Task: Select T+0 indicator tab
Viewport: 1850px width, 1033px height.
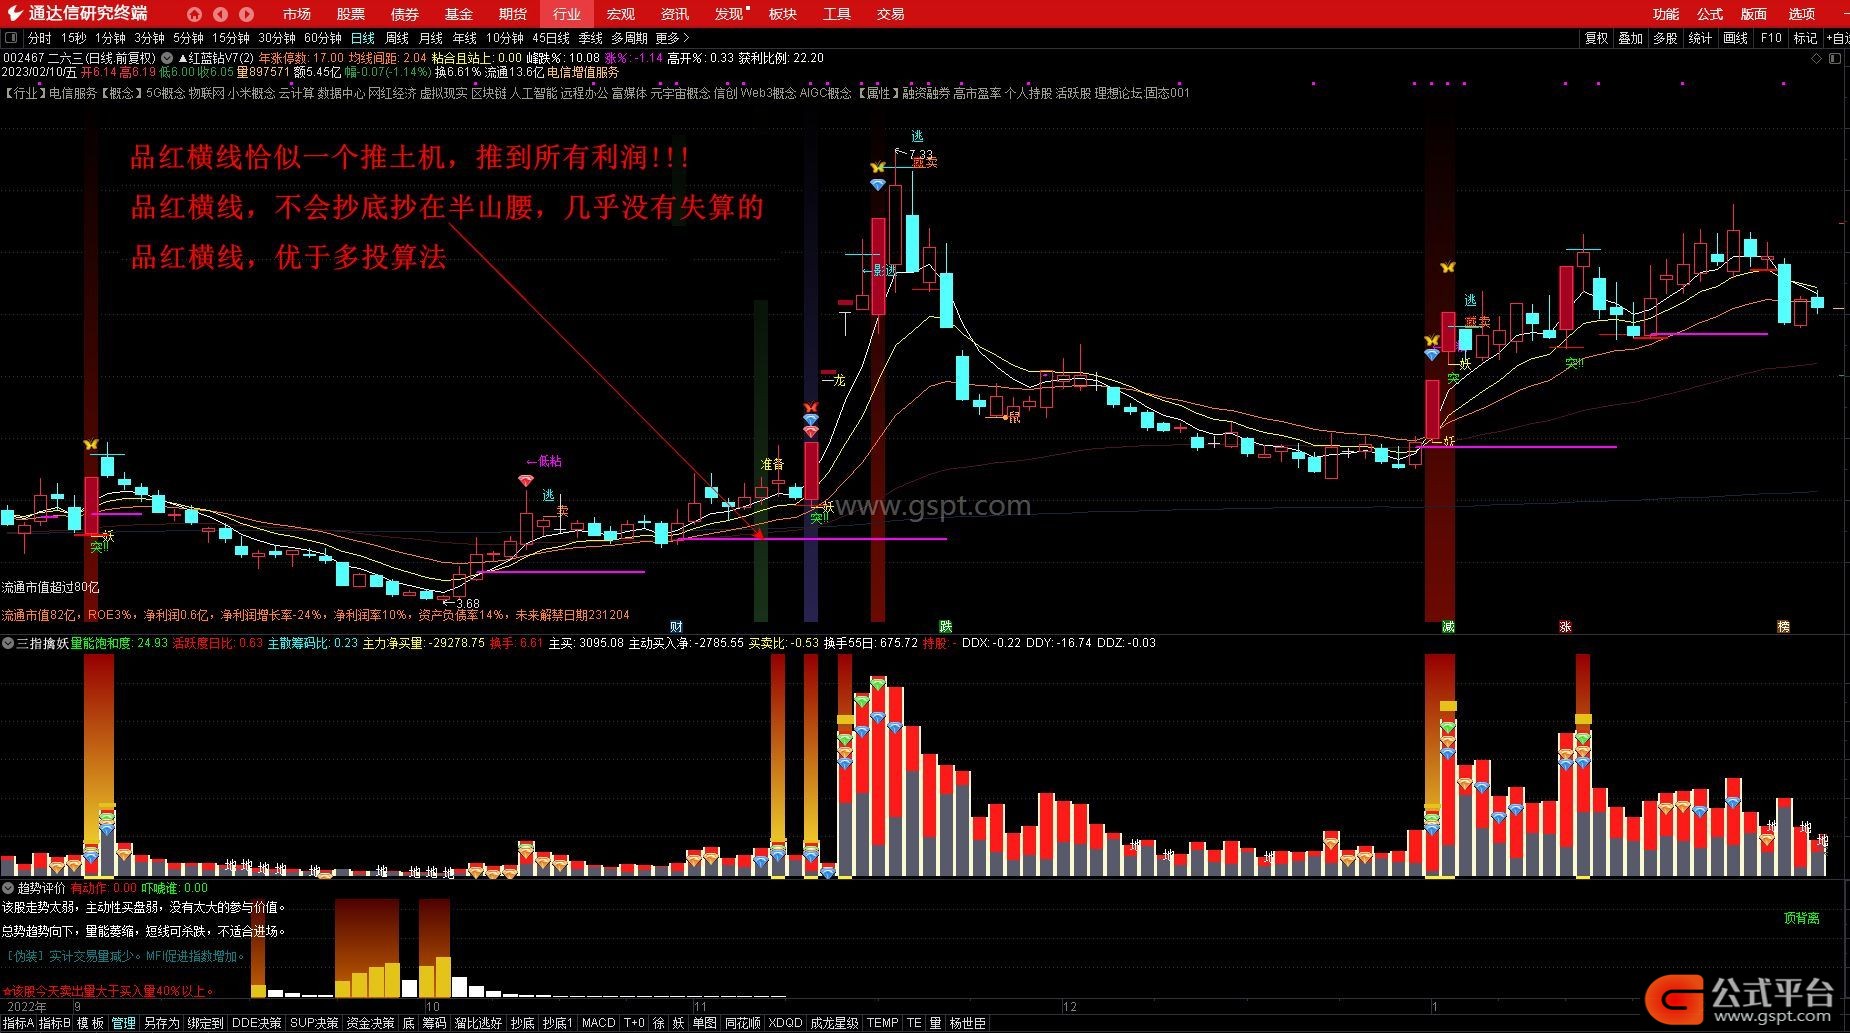Action: (x=634, y=1023)
